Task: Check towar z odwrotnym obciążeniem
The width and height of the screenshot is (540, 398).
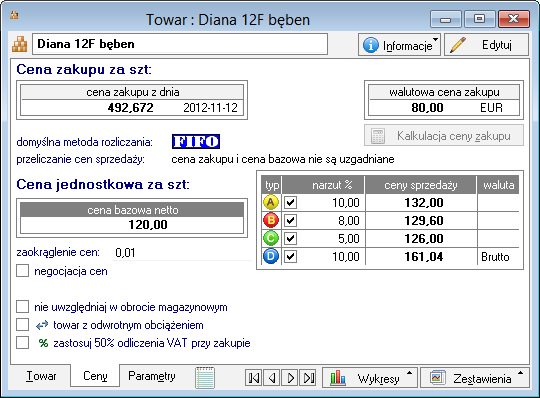Action: (x=22, y=325)
